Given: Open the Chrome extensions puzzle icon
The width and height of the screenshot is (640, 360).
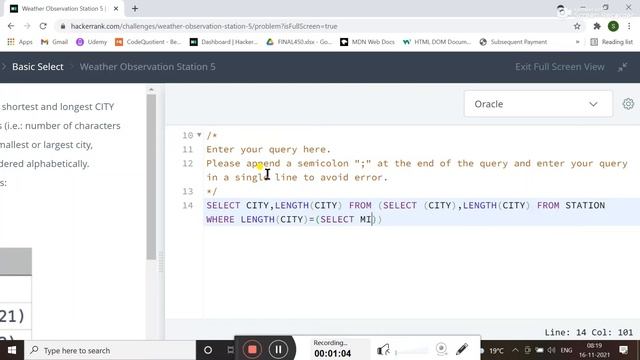Looking at the screenshot, I should [597, 26].
